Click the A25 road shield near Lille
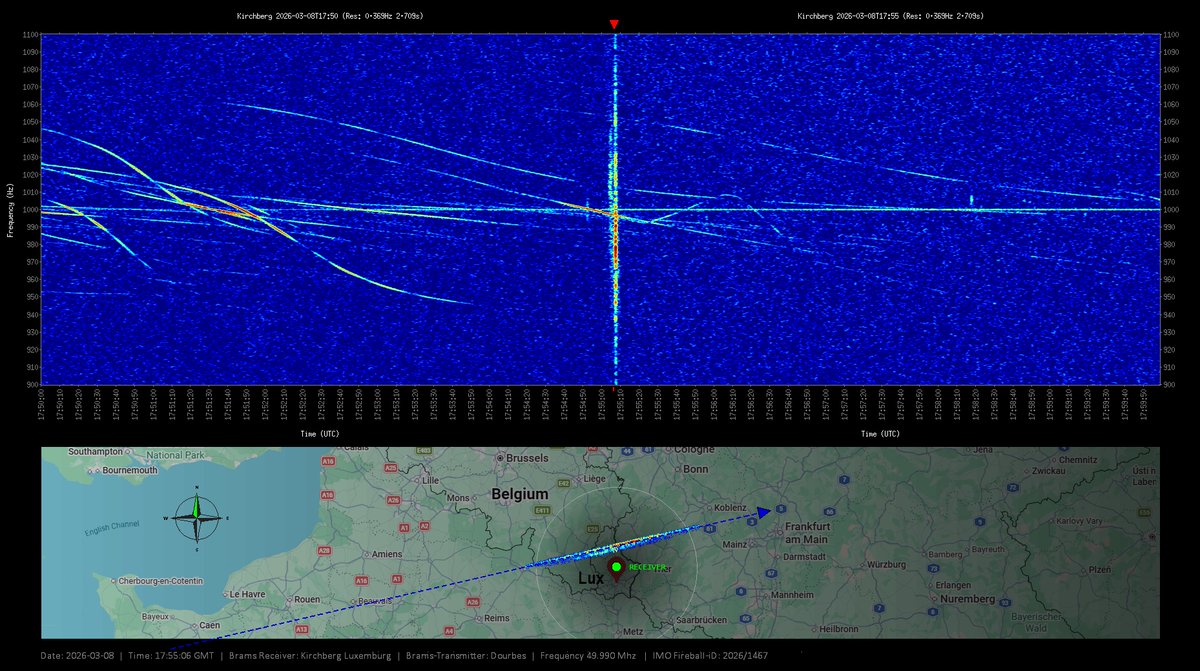 (x=392, y=467)
